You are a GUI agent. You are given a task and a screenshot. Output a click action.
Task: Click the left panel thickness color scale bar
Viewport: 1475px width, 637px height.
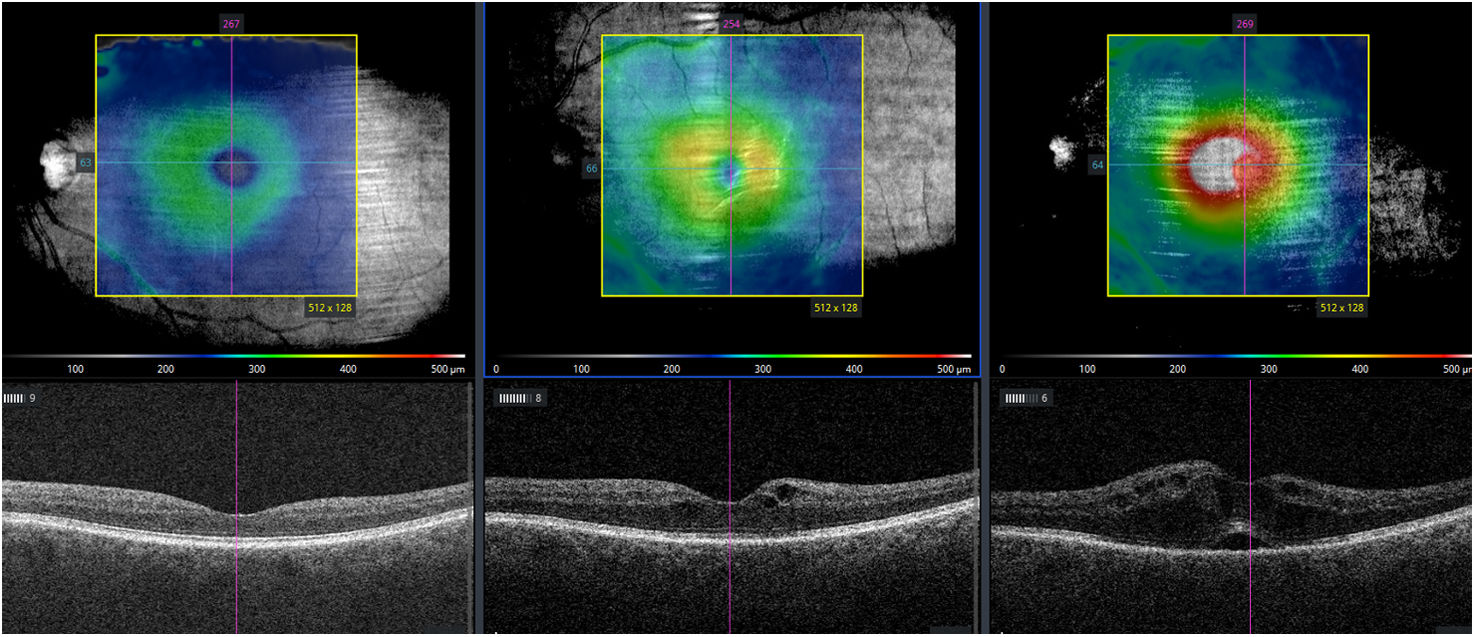click(x=234, y=356)
